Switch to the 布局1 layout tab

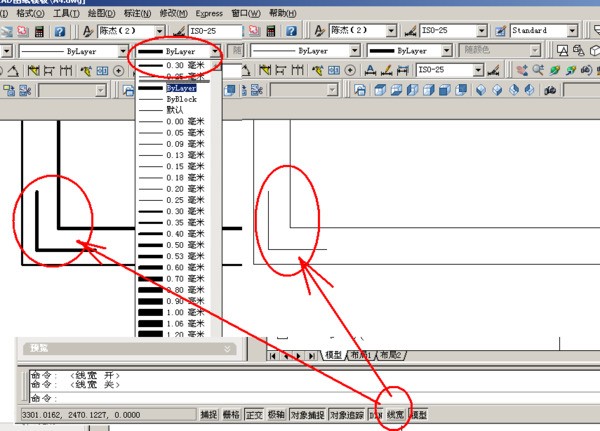click(x=362, y=355)
